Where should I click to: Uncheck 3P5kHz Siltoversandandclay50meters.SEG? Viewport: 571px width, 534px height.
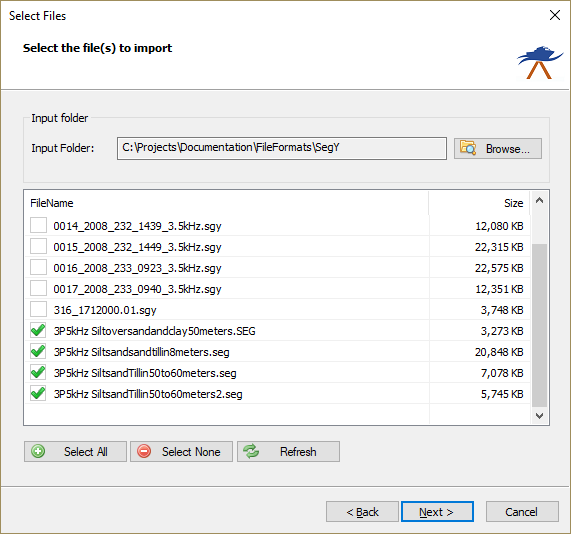click(x=38, y=331)
